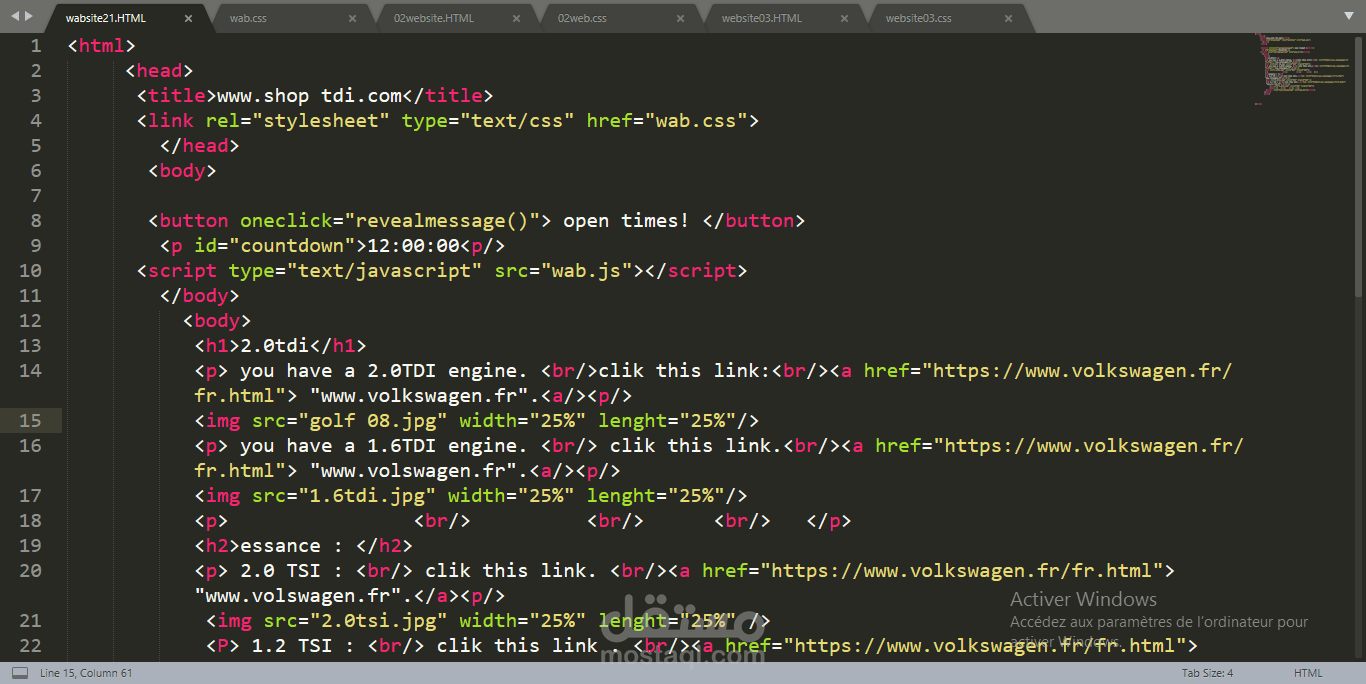Click line number 1 in gutter
This screenshot has width=1366, height=684.
[x=36, y=46]
